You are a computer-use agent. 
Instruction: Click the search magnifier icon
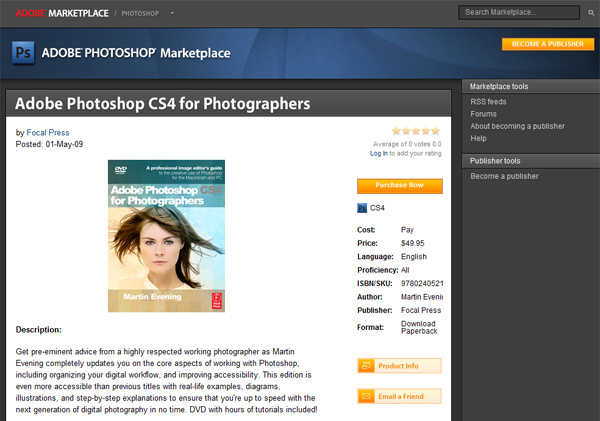tap(591, 13)
